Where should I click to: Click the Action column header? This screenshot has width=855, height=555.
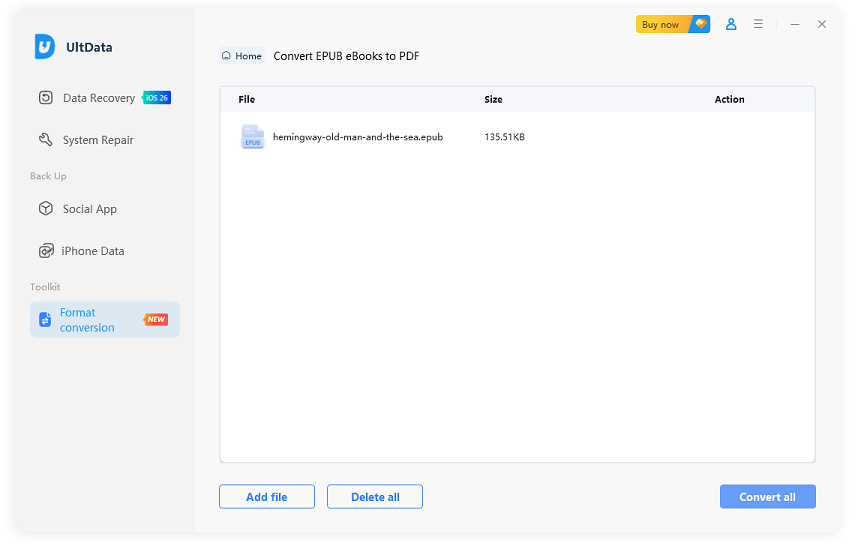tap(730, 99)
